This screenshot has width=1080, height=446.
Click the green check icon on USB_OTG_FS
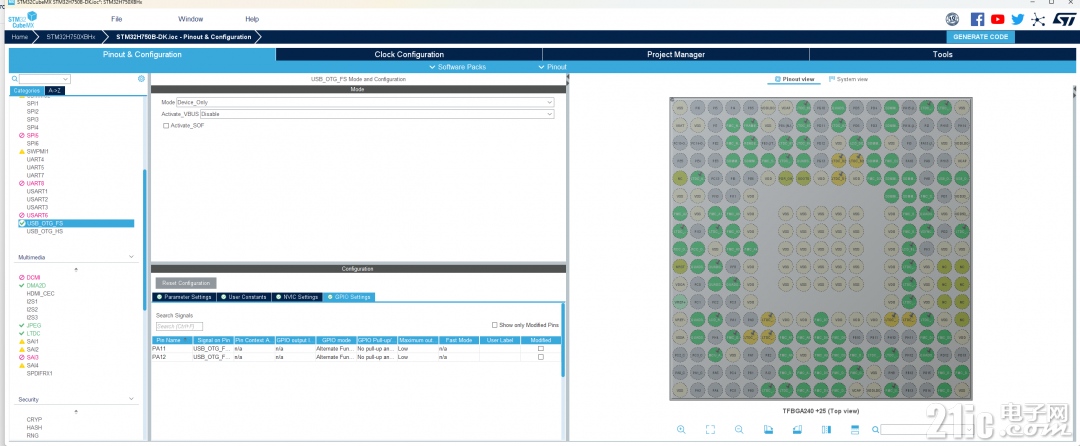point(22,223)
